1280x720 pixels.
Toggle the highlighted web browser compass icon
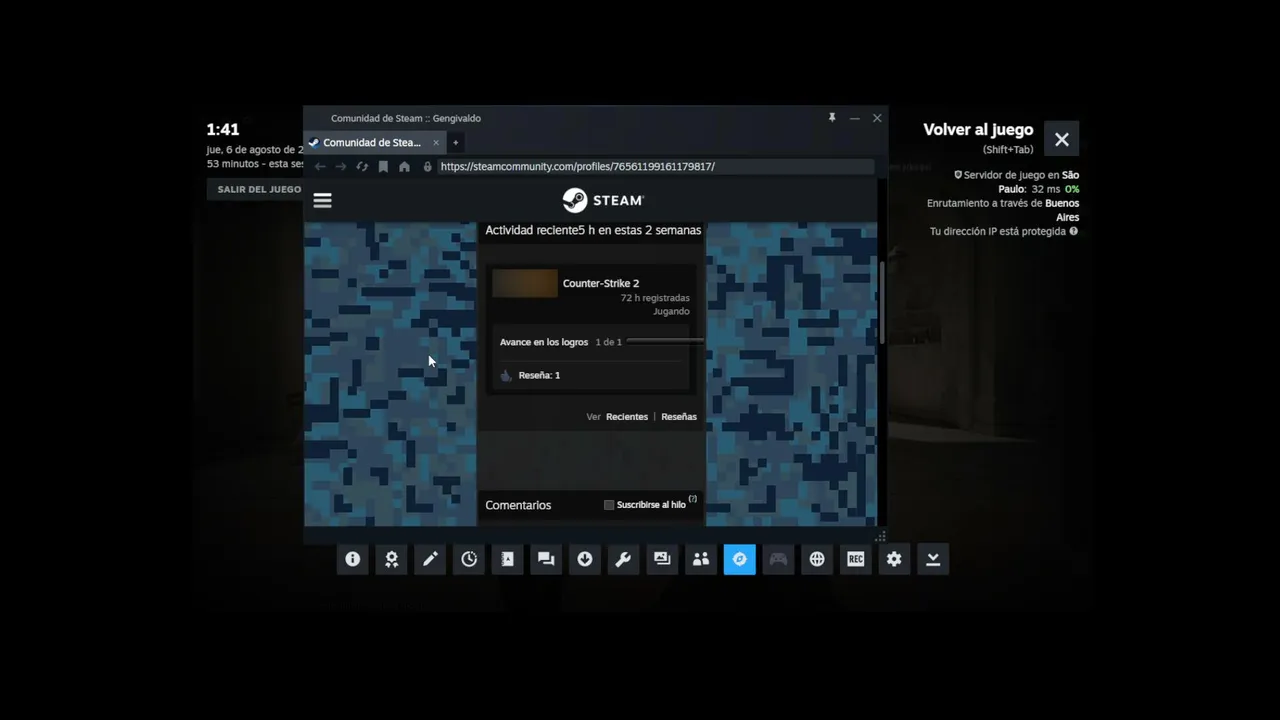coord(740,559)
